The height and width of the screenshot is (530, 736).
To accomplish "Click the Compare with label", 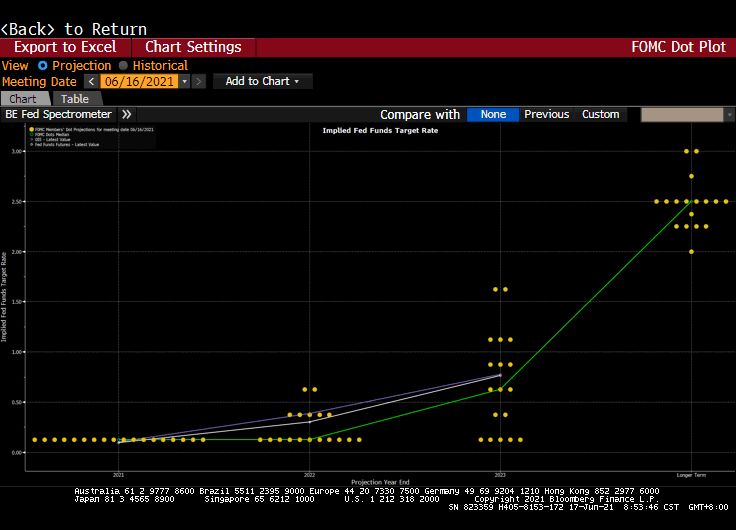I will tap(420, 115).
